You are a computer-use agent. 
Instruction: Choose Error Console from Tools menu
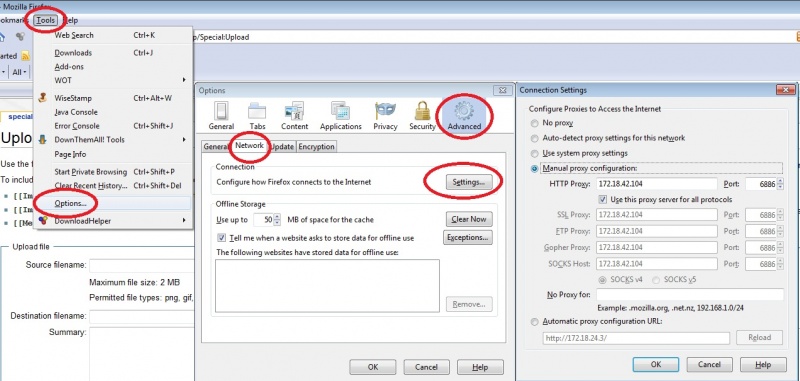pyautogui.click(x=77, y=125)
